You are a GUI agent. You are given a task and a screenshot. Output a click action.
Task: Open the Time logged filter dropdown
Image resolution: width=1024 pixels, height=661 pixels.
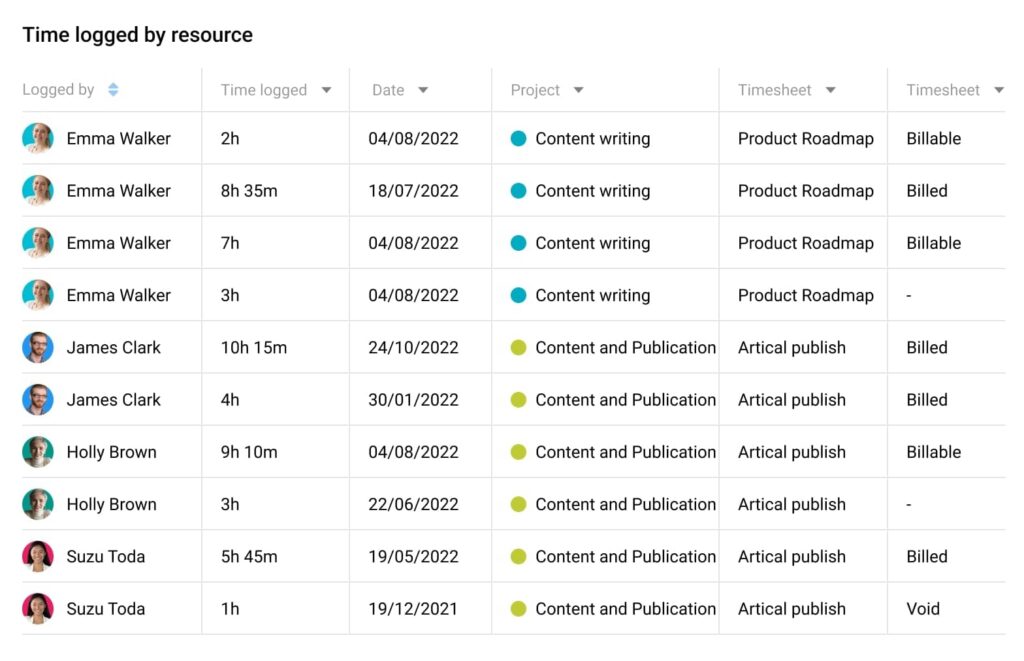(327, 89)
